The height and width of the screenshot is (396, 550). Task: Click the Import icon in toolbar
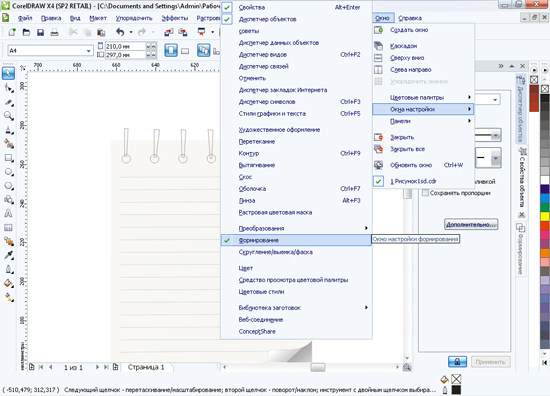pos(169,32)
